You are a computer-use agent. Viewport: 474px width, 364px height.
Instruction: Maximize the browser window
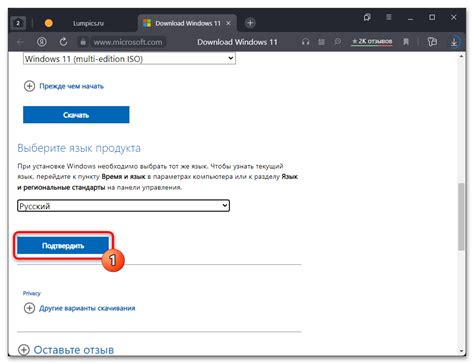[x=432, y=17]
